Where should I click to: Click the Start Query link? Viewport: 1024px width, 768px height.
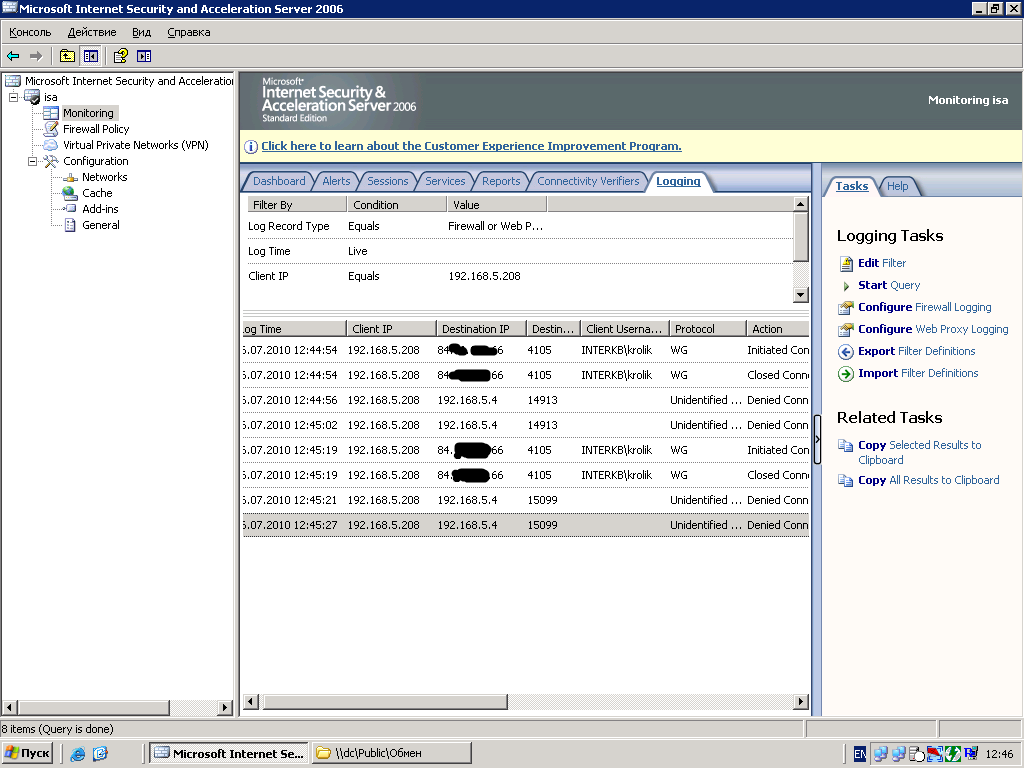889,285
